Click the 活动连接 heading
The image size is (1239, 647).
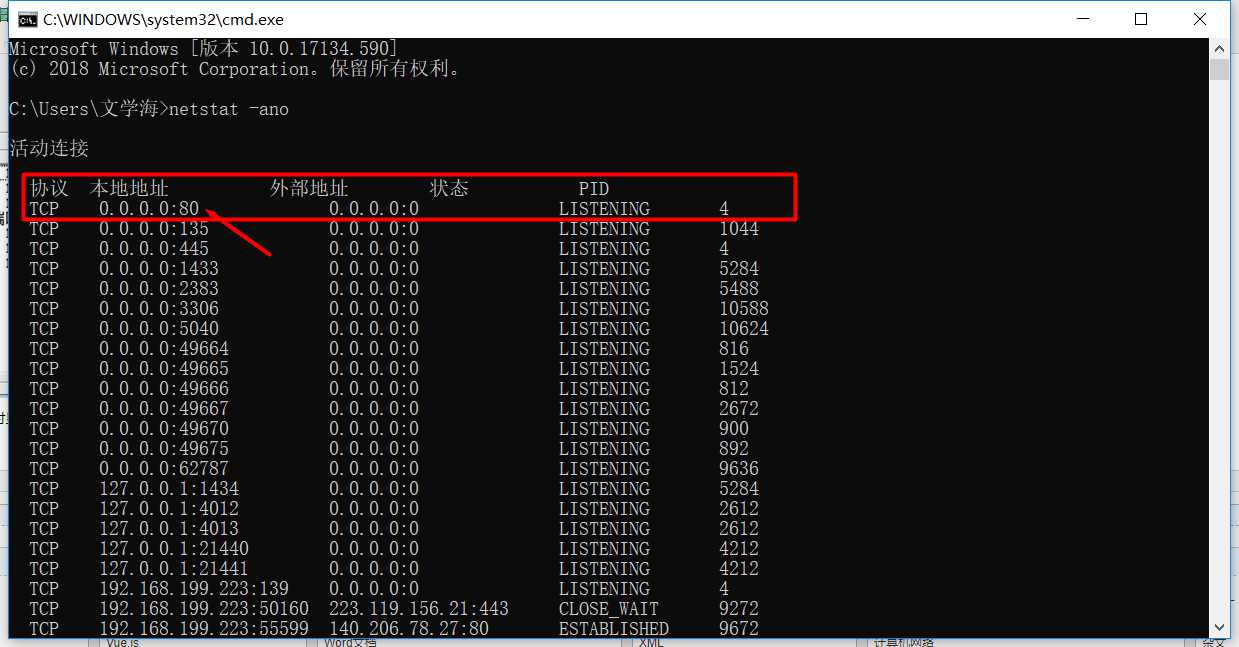[49, 149]
